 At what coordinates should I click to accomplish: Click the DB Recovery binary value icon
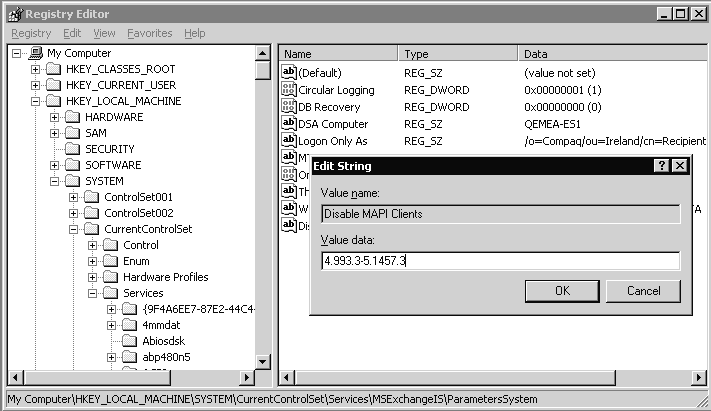(289, 107)
